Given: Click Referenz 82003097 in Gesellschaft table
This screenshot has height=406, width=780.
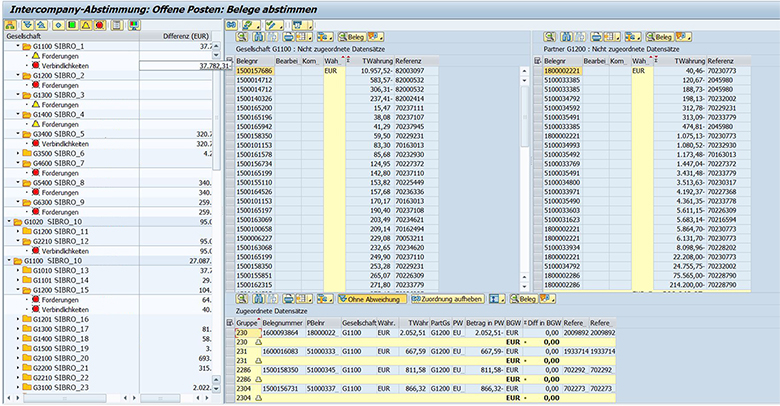Looking at the screenshot, I should [416, 71].
